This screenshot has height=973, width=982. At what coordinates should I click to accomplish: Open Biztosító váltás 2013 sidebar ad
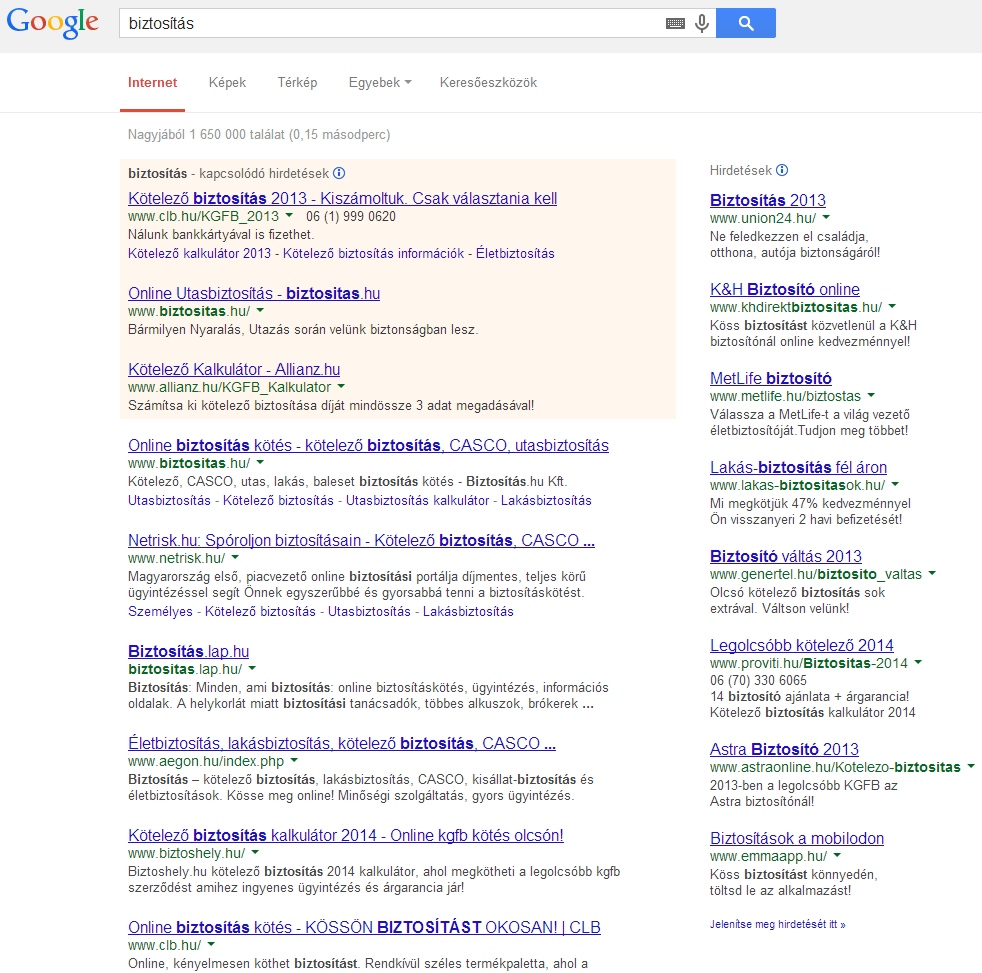pos(786,556)
